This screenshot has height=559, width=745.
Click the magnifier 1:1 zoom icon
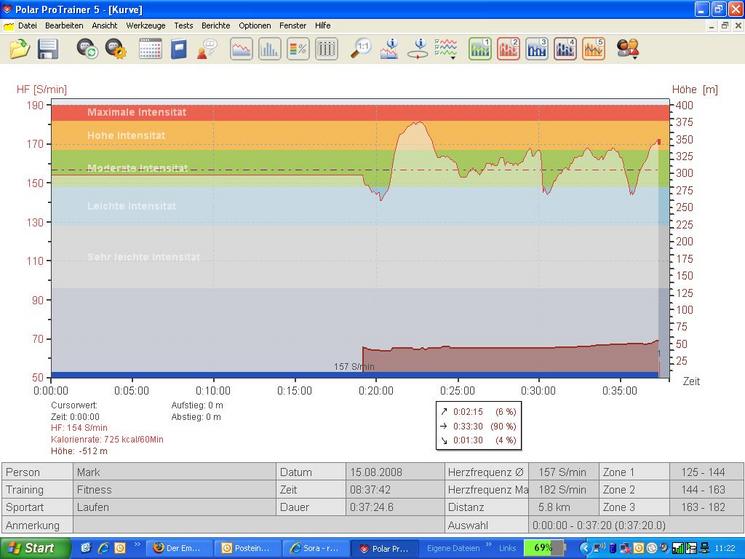point(360,48)
